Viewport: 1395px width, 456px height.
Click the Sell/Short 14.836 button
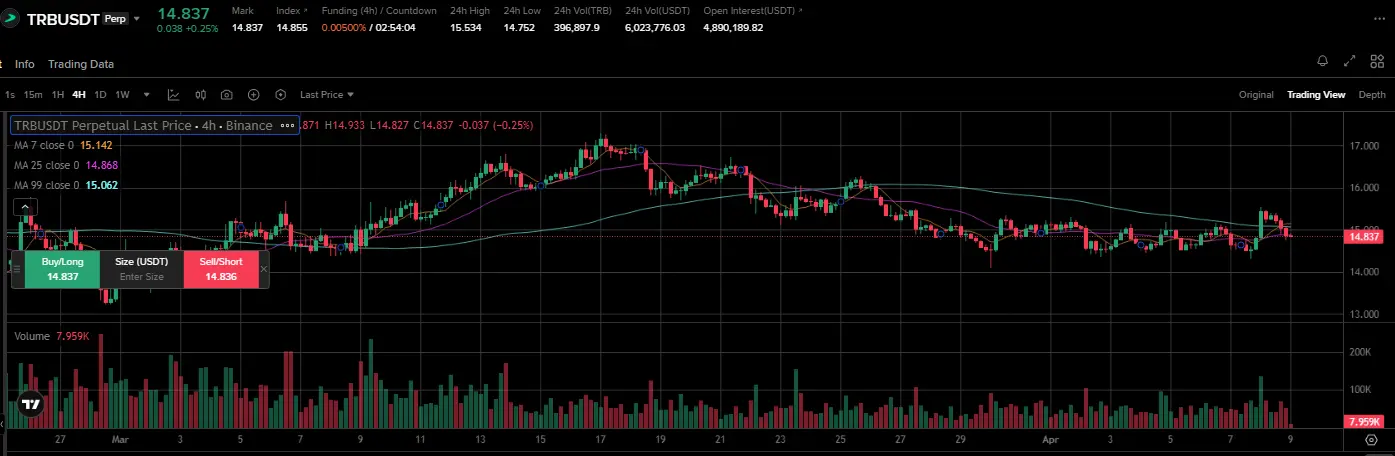click(221, 269)
